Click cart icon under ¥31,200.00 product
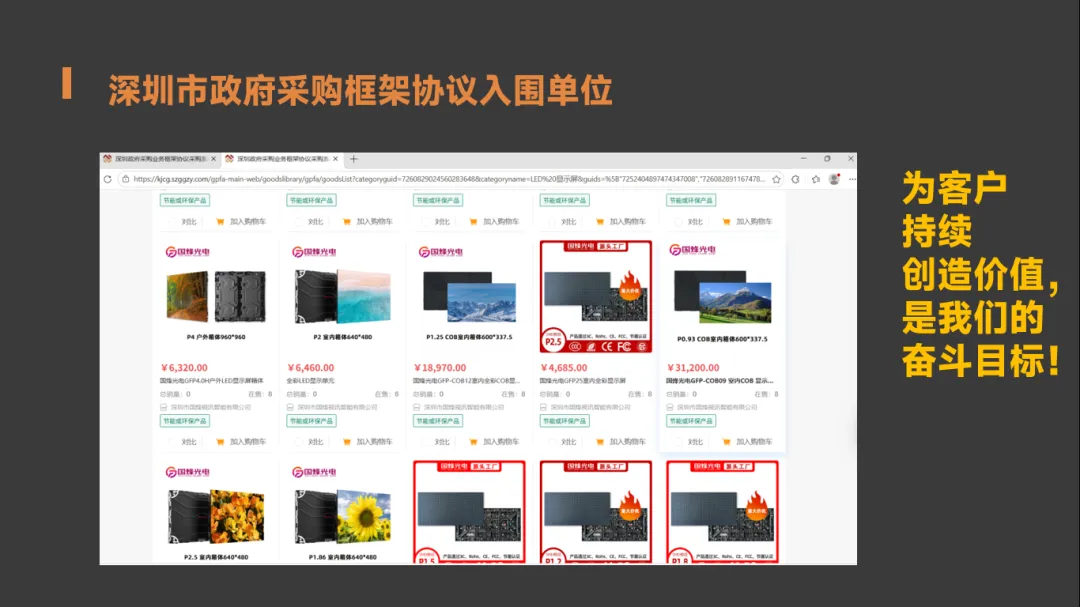 (x=727, y=442)
